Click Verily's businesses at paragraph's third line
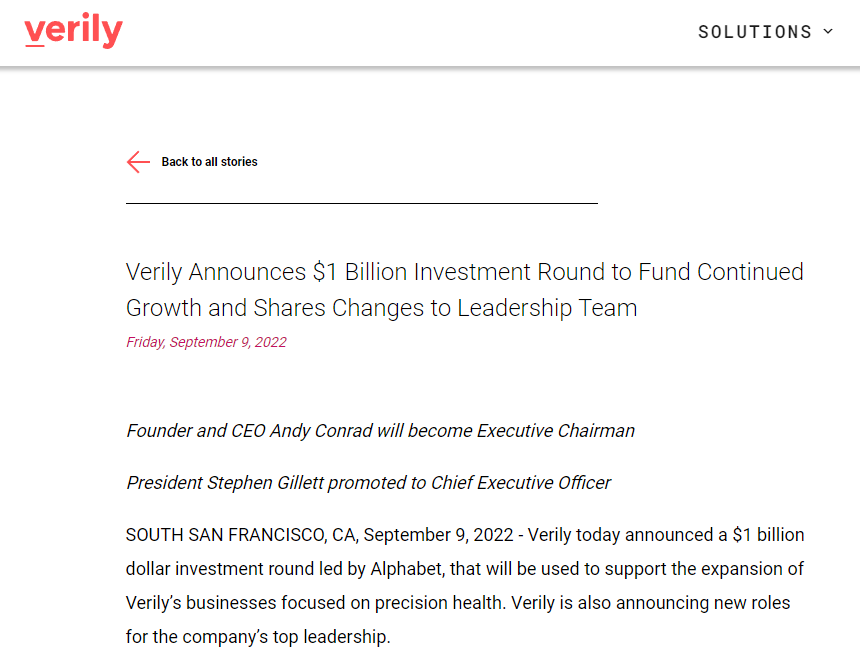Viewport: 860px width, 657px height. point(201,603)
